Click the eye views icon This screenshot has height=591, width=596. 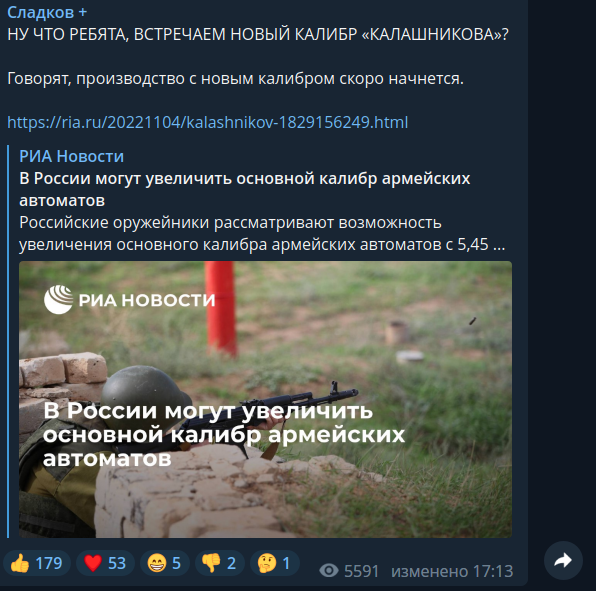[x=329, y=570]
